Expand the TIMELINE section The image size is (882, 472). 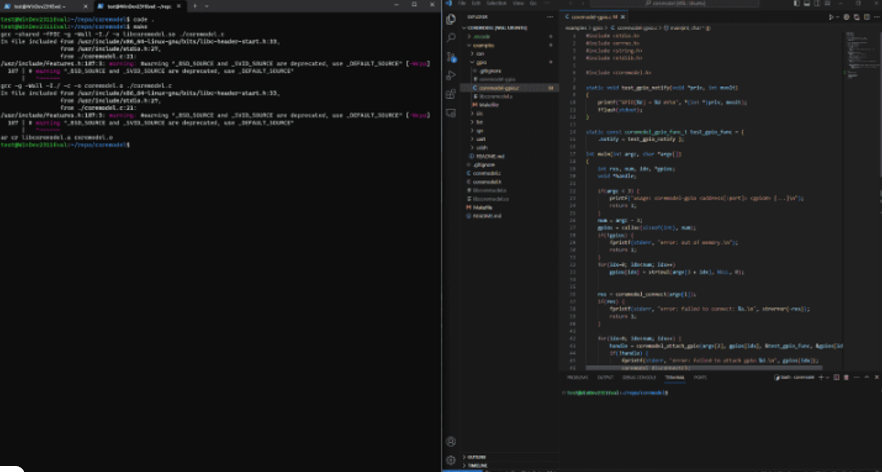(x=477, y=465)
